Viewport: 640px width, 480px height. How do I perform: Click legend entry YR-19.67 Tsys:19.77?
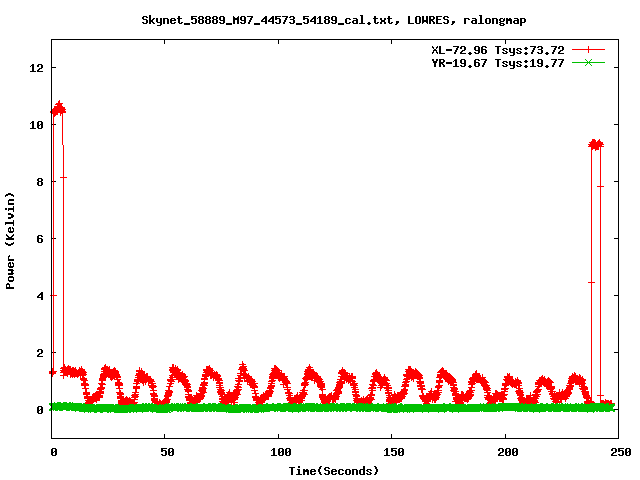(x=498, y=63)
